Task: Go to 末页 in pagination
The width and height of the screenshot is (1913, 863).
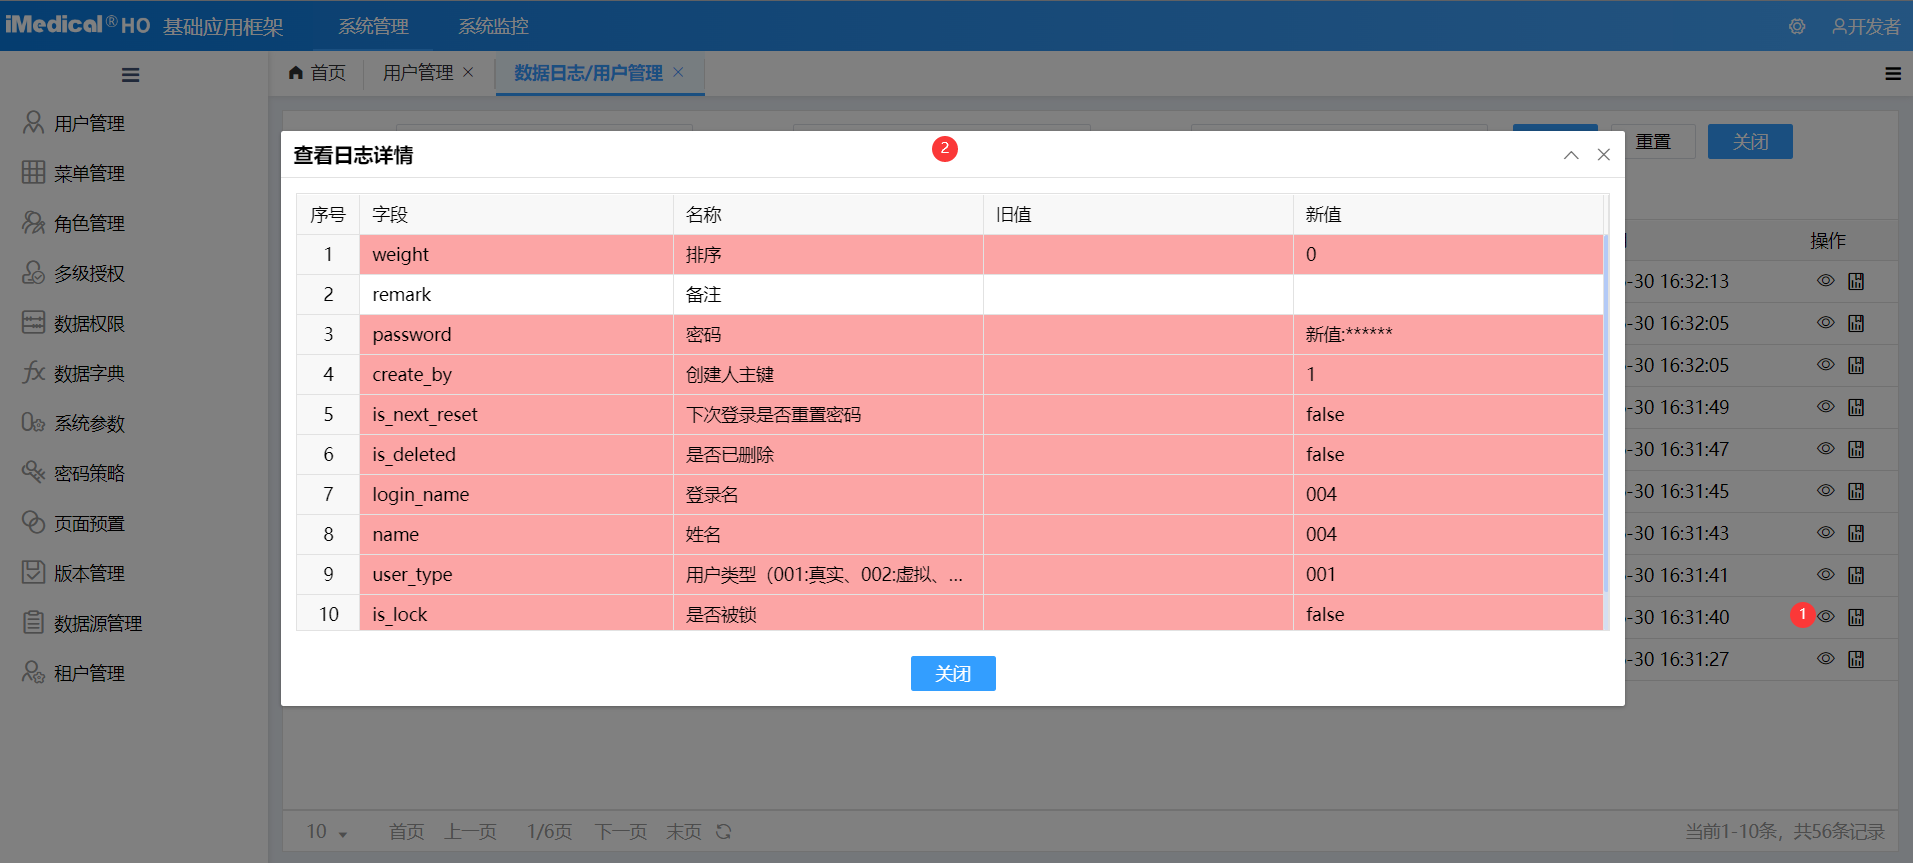Action: pos(684,832)
